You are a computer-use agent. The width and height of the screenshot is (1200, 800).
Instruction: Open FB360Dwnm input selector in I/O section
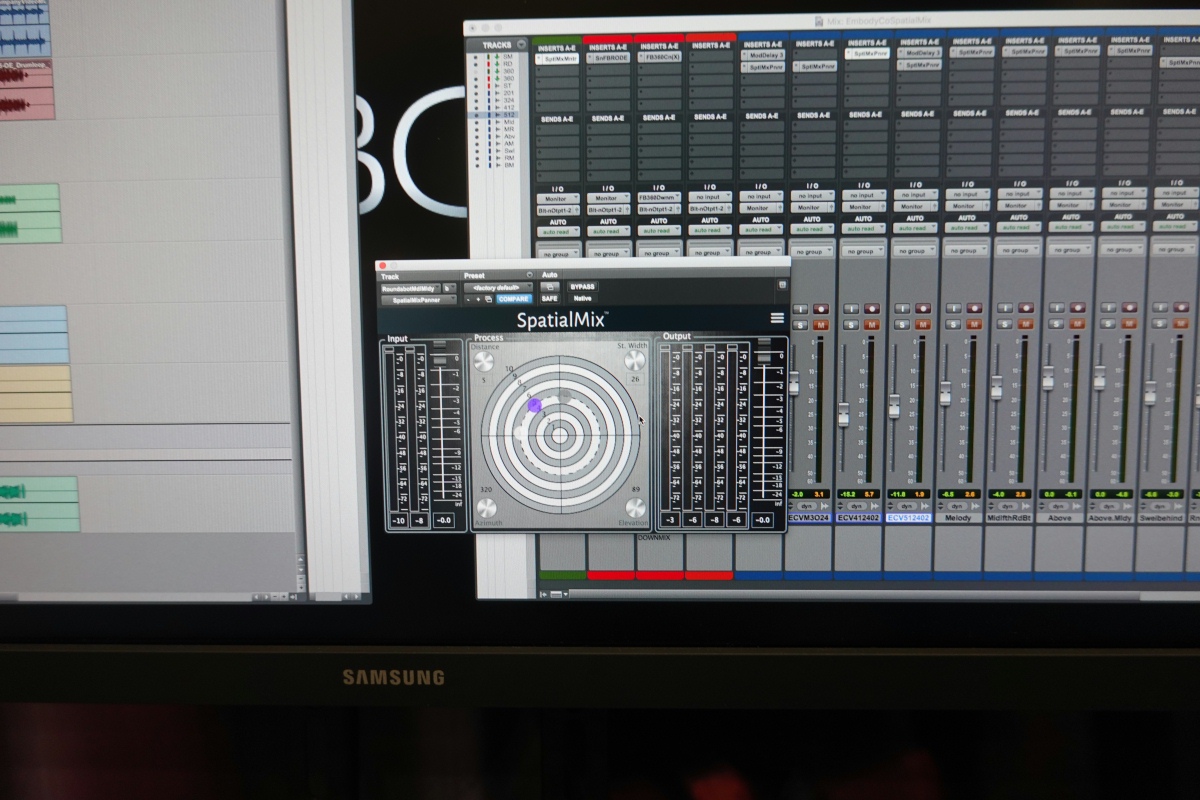(x=659, y=197)
